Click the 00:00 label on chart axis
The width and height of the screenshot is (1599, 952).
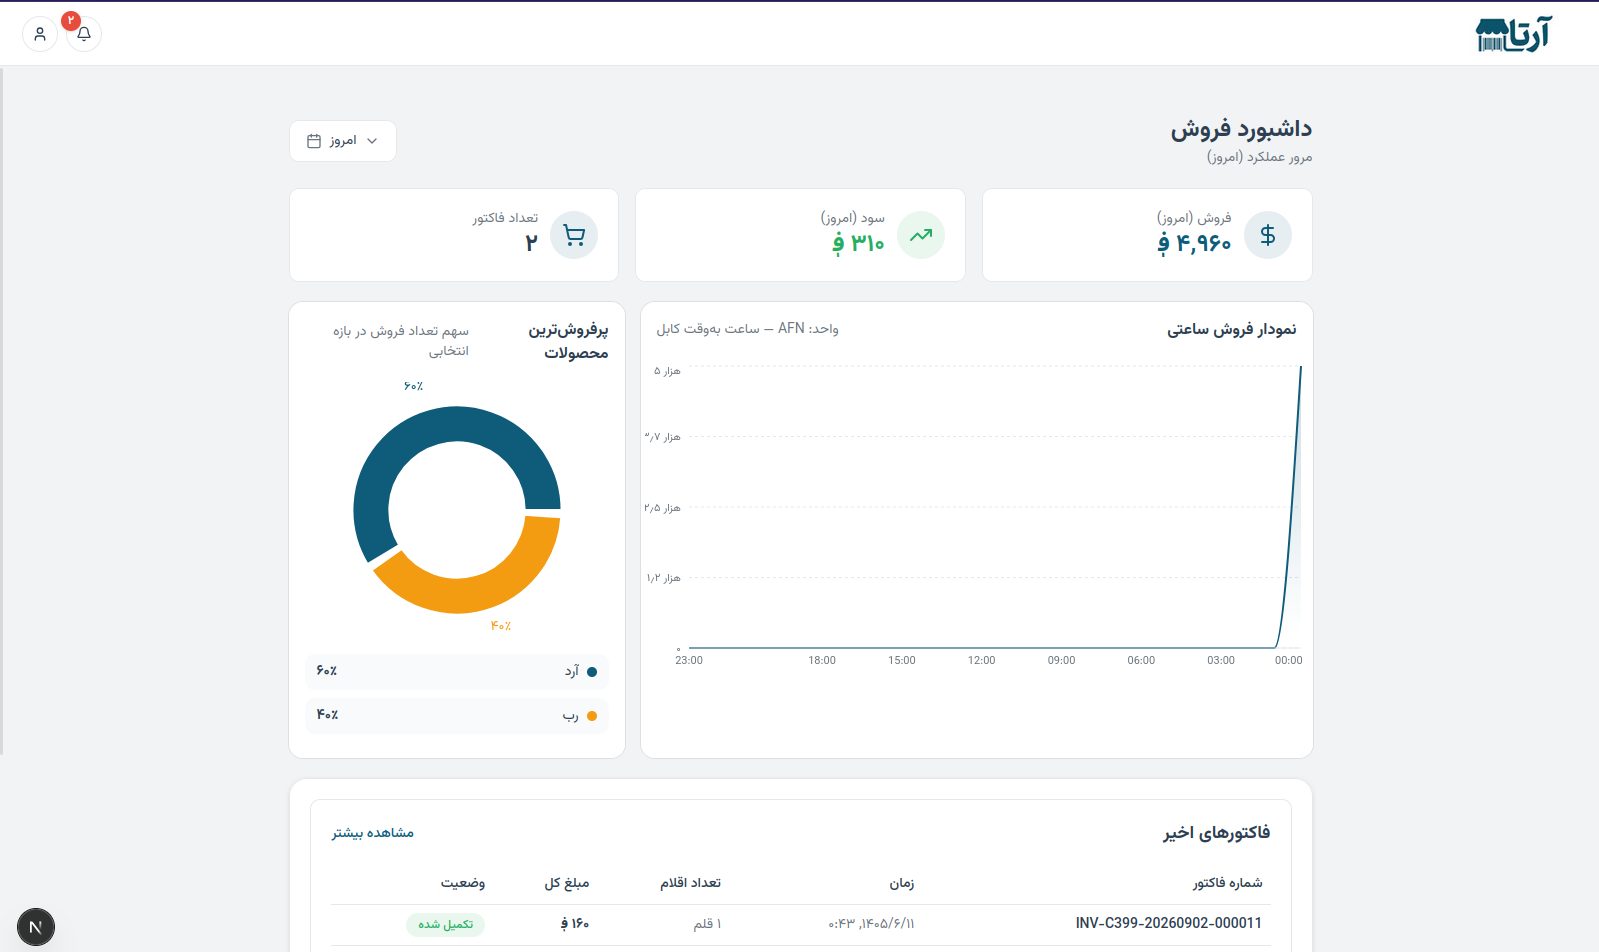click(1289, 660)
